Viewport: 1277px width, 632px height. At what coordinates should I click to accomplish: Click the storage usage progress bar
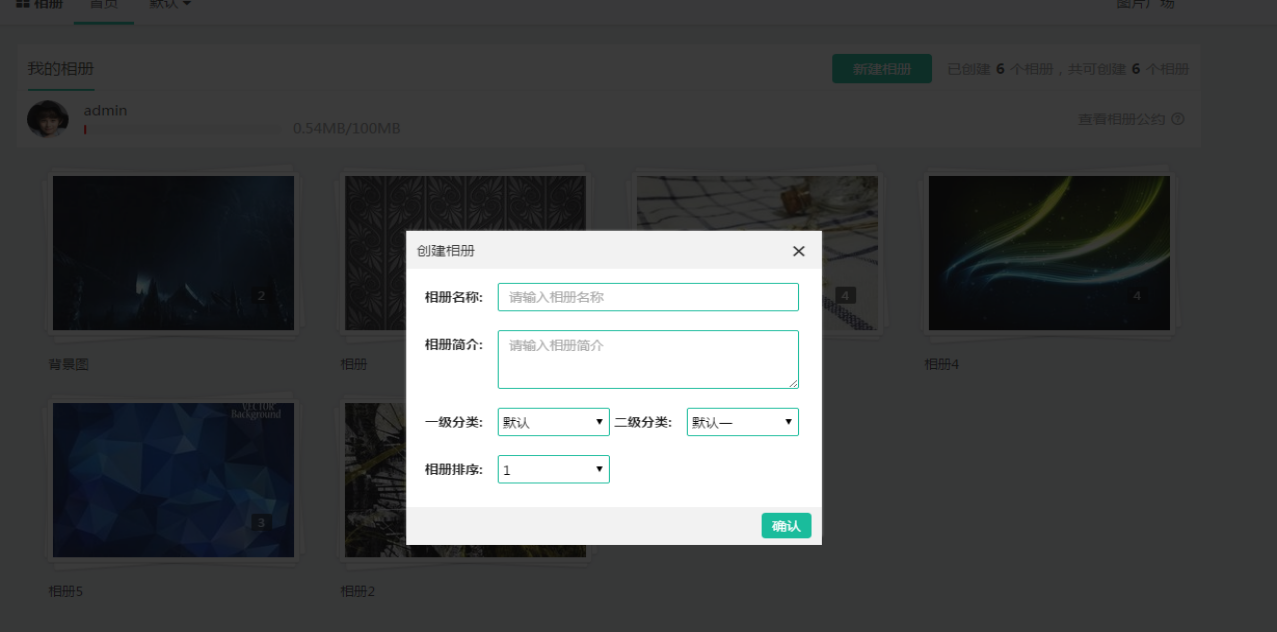183,129
